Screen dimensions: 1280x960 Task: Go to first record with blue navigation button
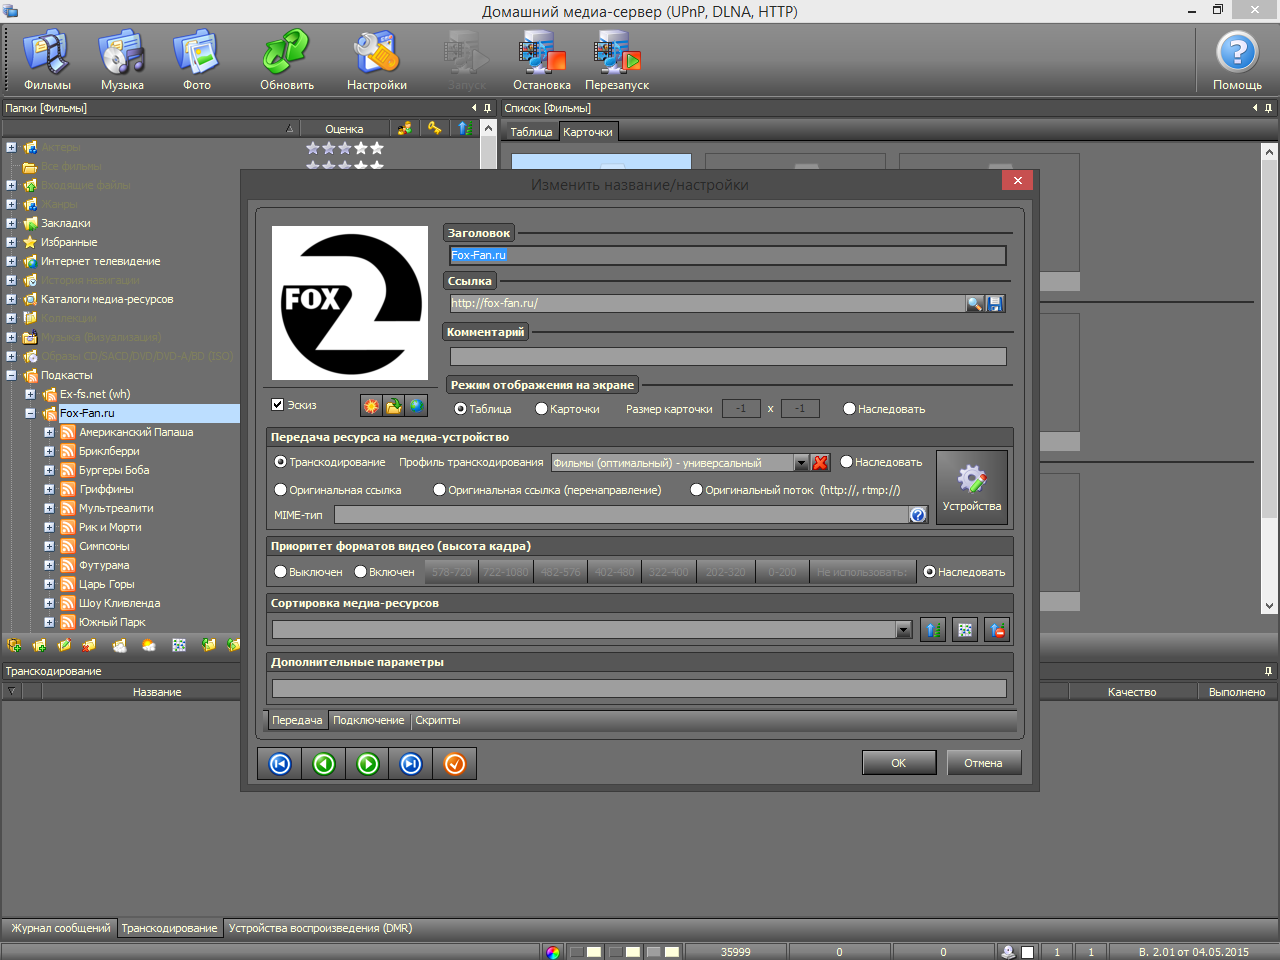(x=280, y=764)
